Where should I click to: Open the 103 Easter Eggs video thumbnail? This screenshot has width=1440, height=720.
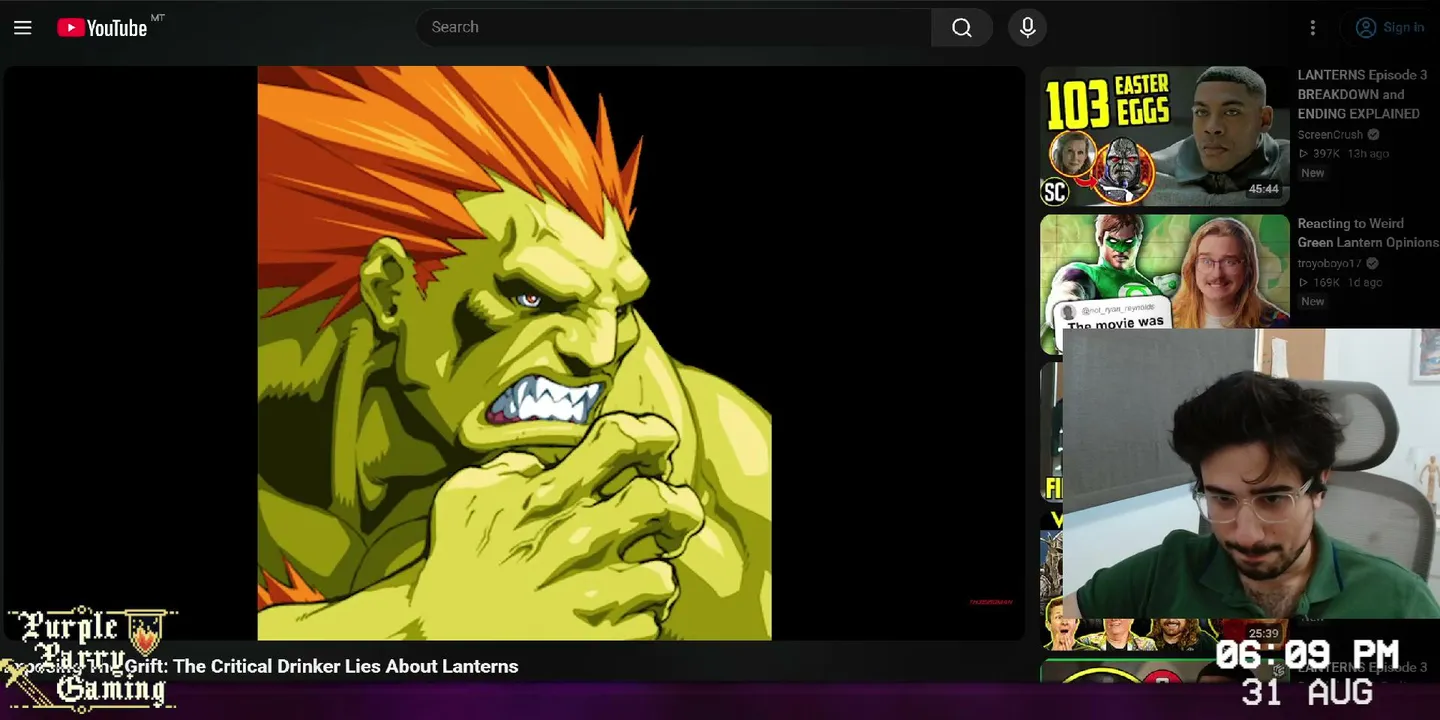point(1165,136)
